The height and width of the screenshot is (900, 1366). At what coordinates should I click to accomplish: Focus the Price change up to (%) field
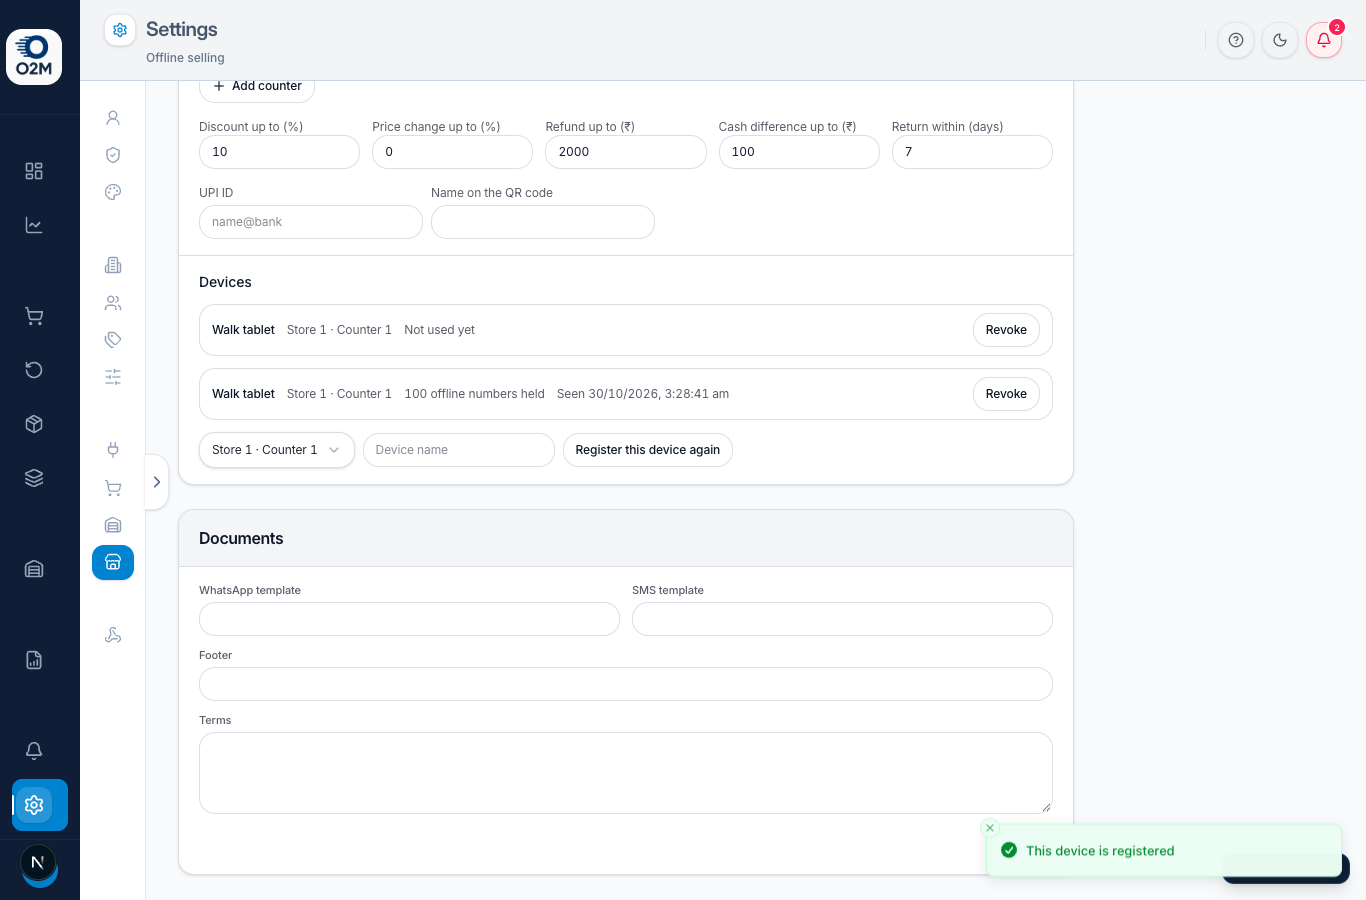pyautogui.click(x=452, y=152)
